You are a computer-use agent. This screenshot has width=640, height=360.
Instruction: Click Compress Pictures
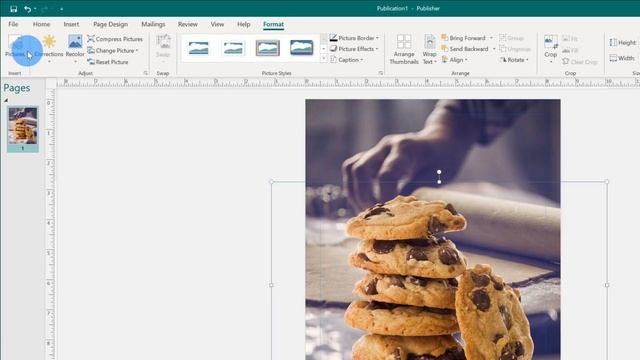pyautogui.click(x=115, y=39)
